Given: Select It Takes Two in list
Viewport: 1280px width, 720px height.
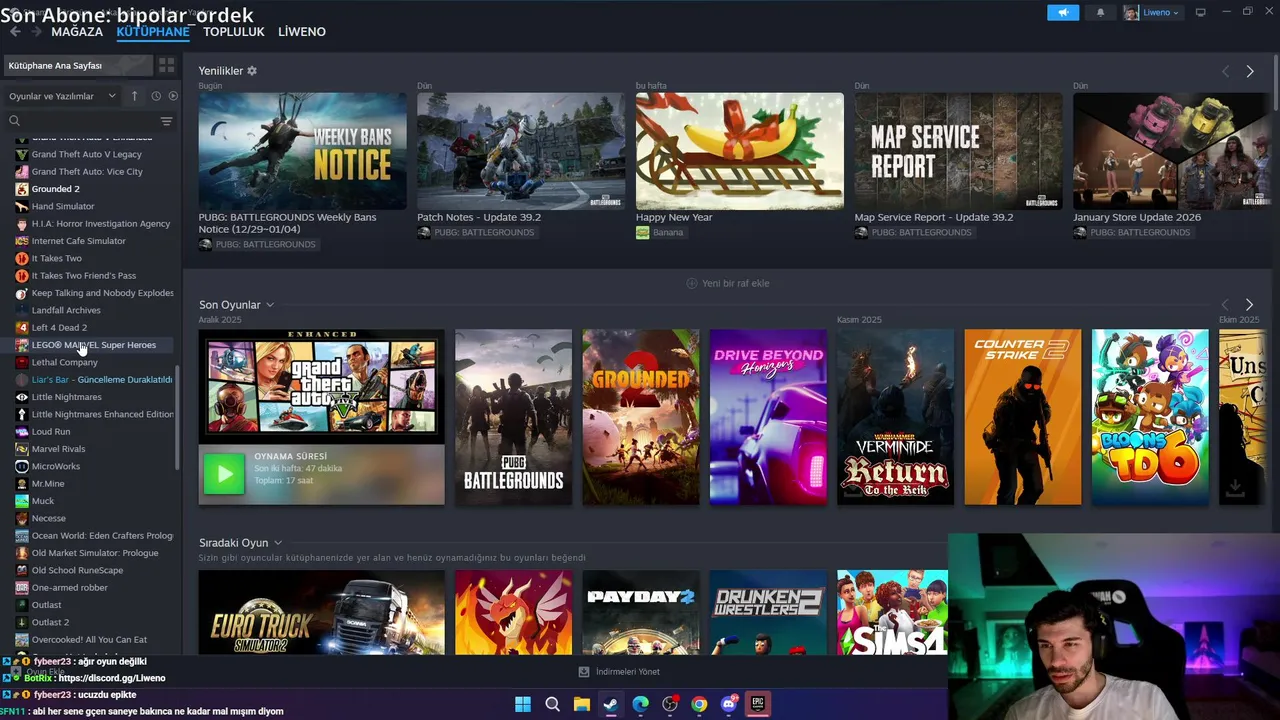Looking at the screenshot, I should (57, 258).
